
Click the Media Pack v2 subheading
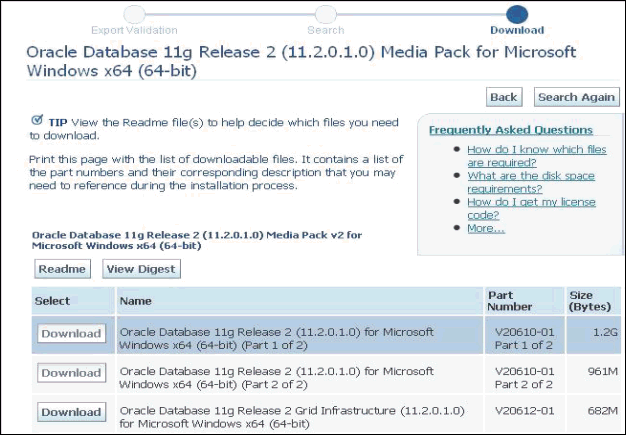click(197, 240)
